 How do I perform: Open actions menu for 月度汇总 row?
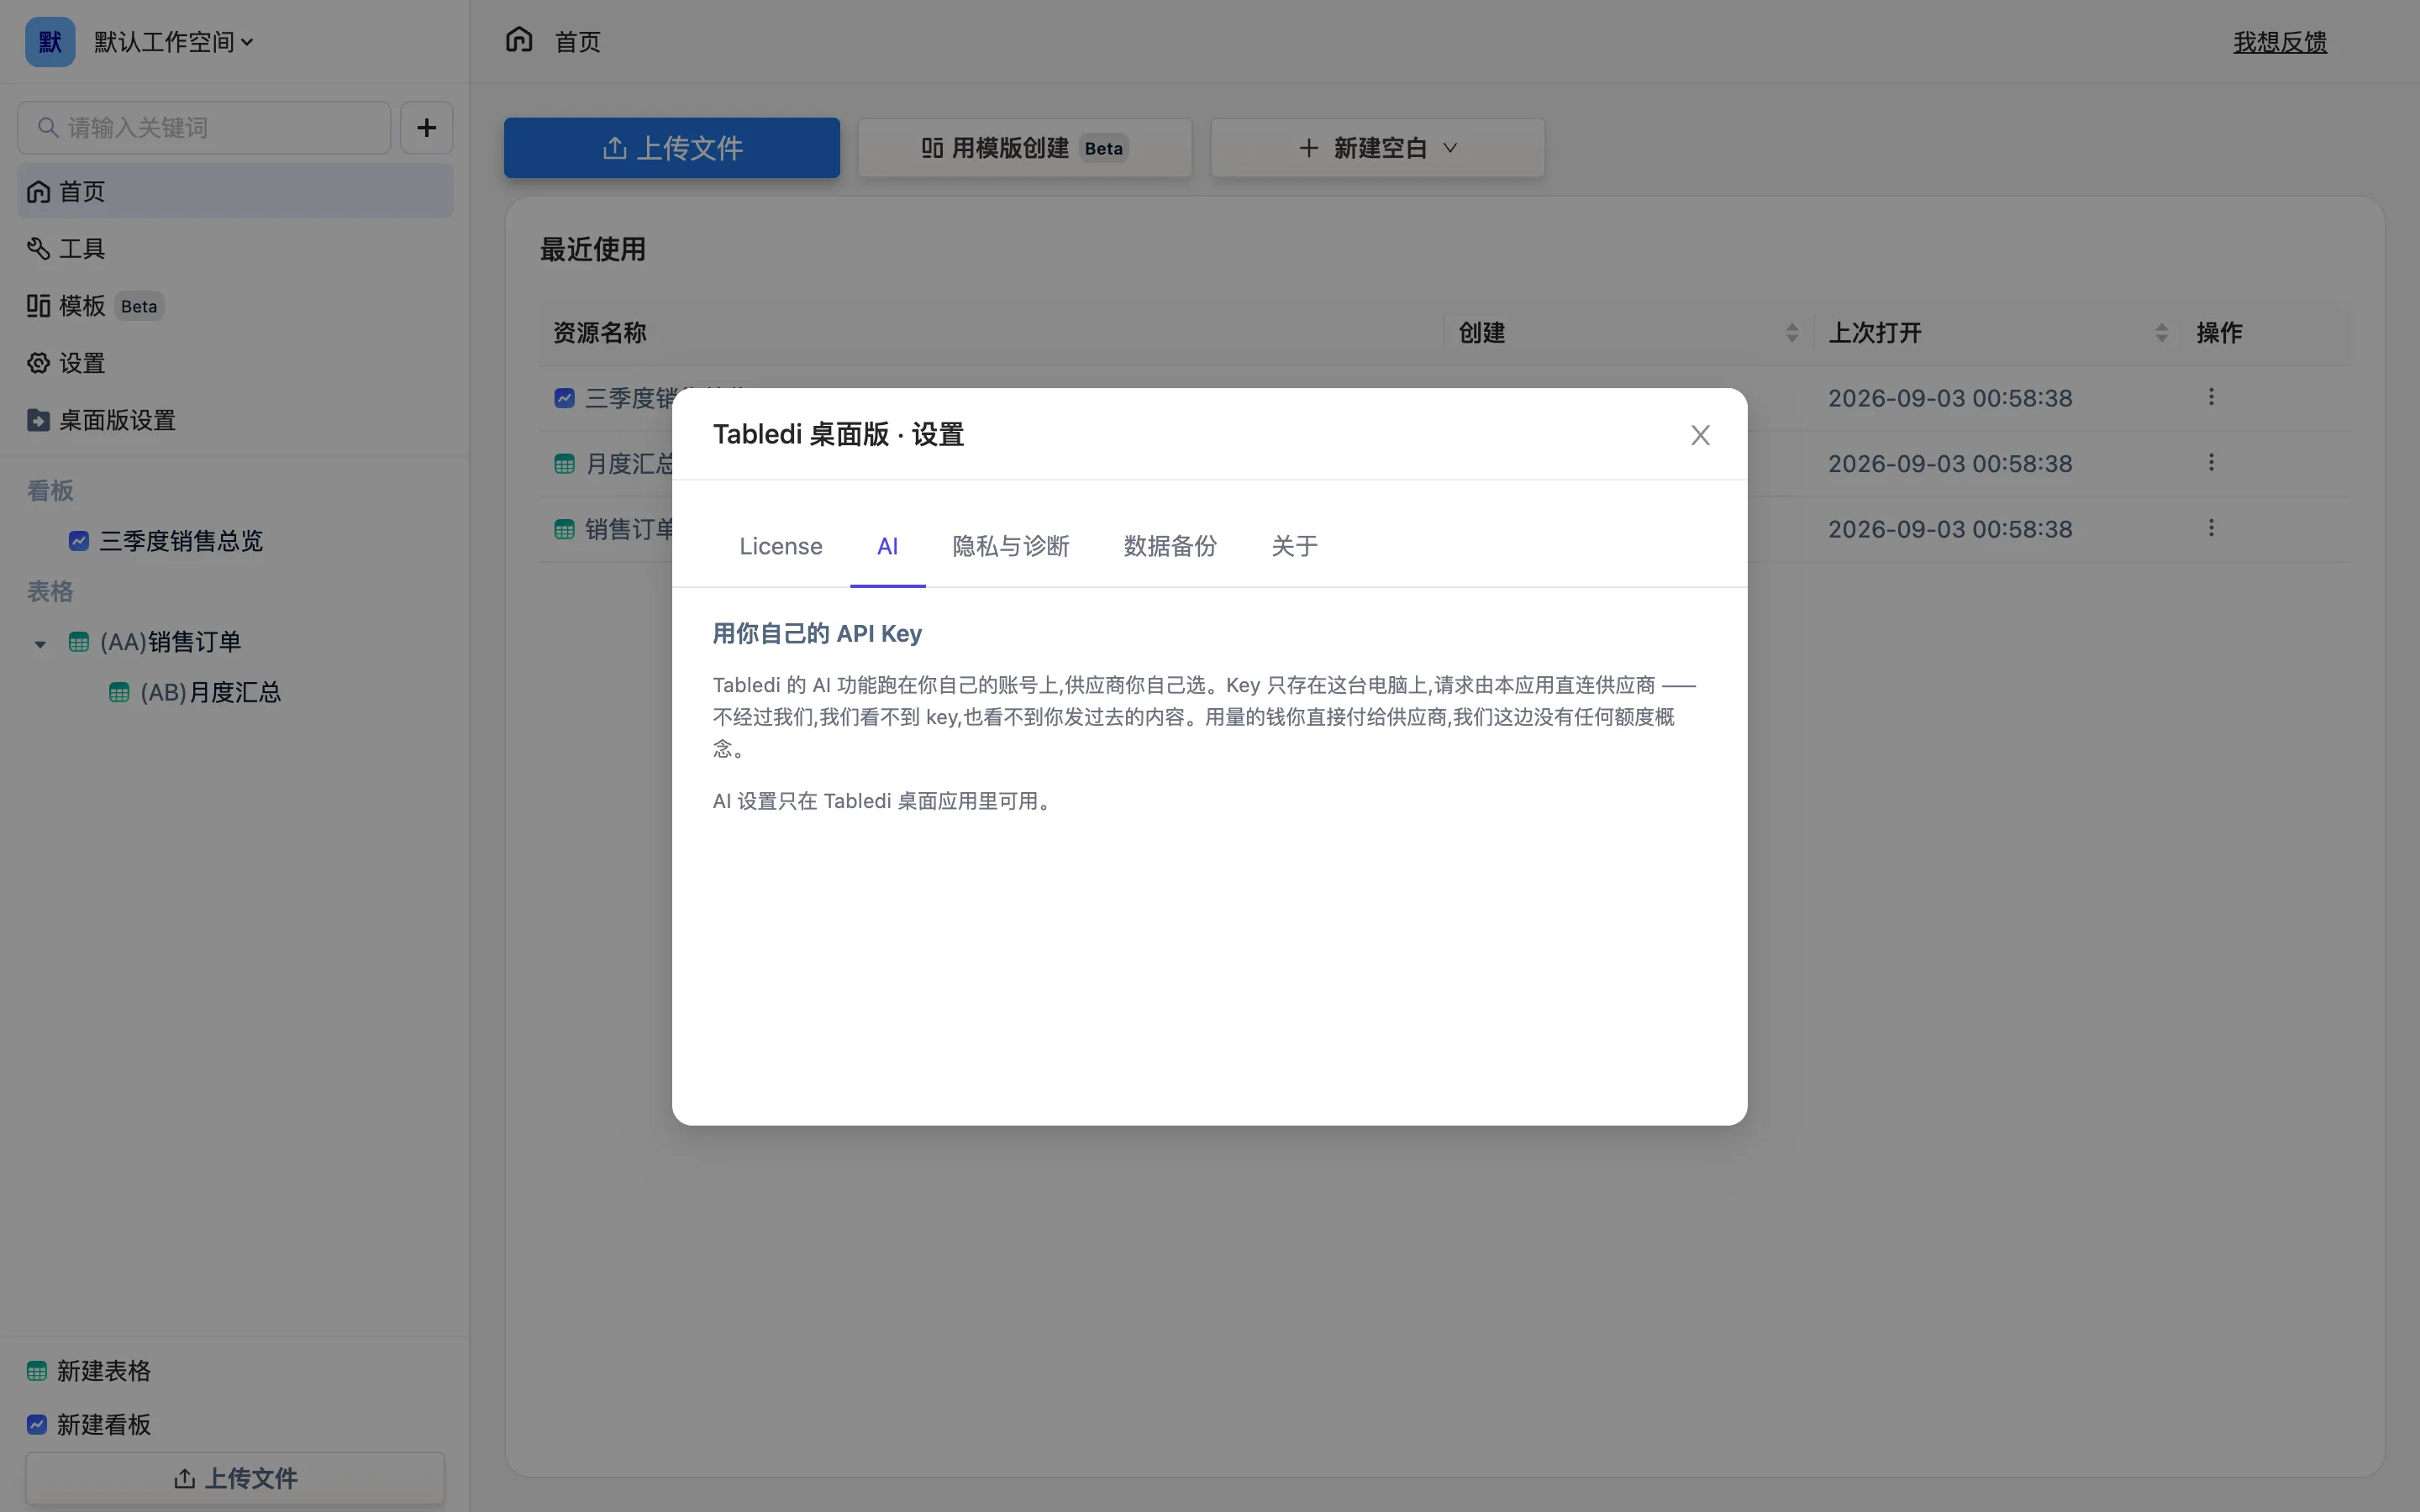coord(2211,462)
